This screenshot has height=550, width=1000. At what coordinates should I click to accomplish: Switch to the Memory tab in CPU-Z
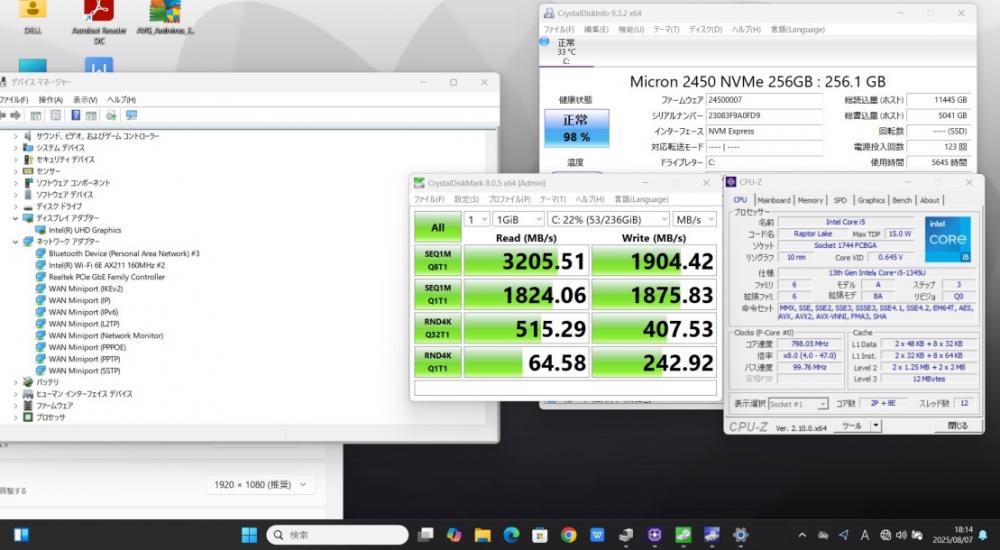[810, 200]
